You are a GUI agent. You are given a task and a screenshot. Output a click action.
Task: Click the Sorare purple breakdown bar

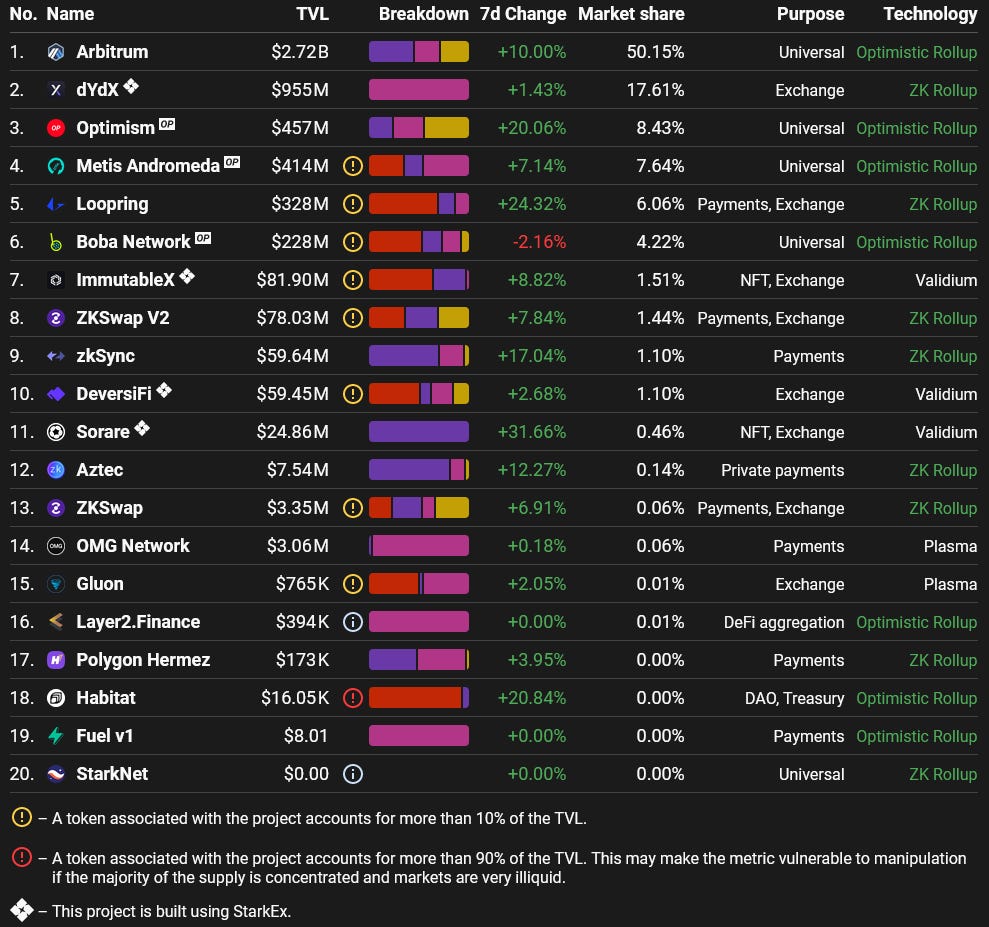coord(419,432)
